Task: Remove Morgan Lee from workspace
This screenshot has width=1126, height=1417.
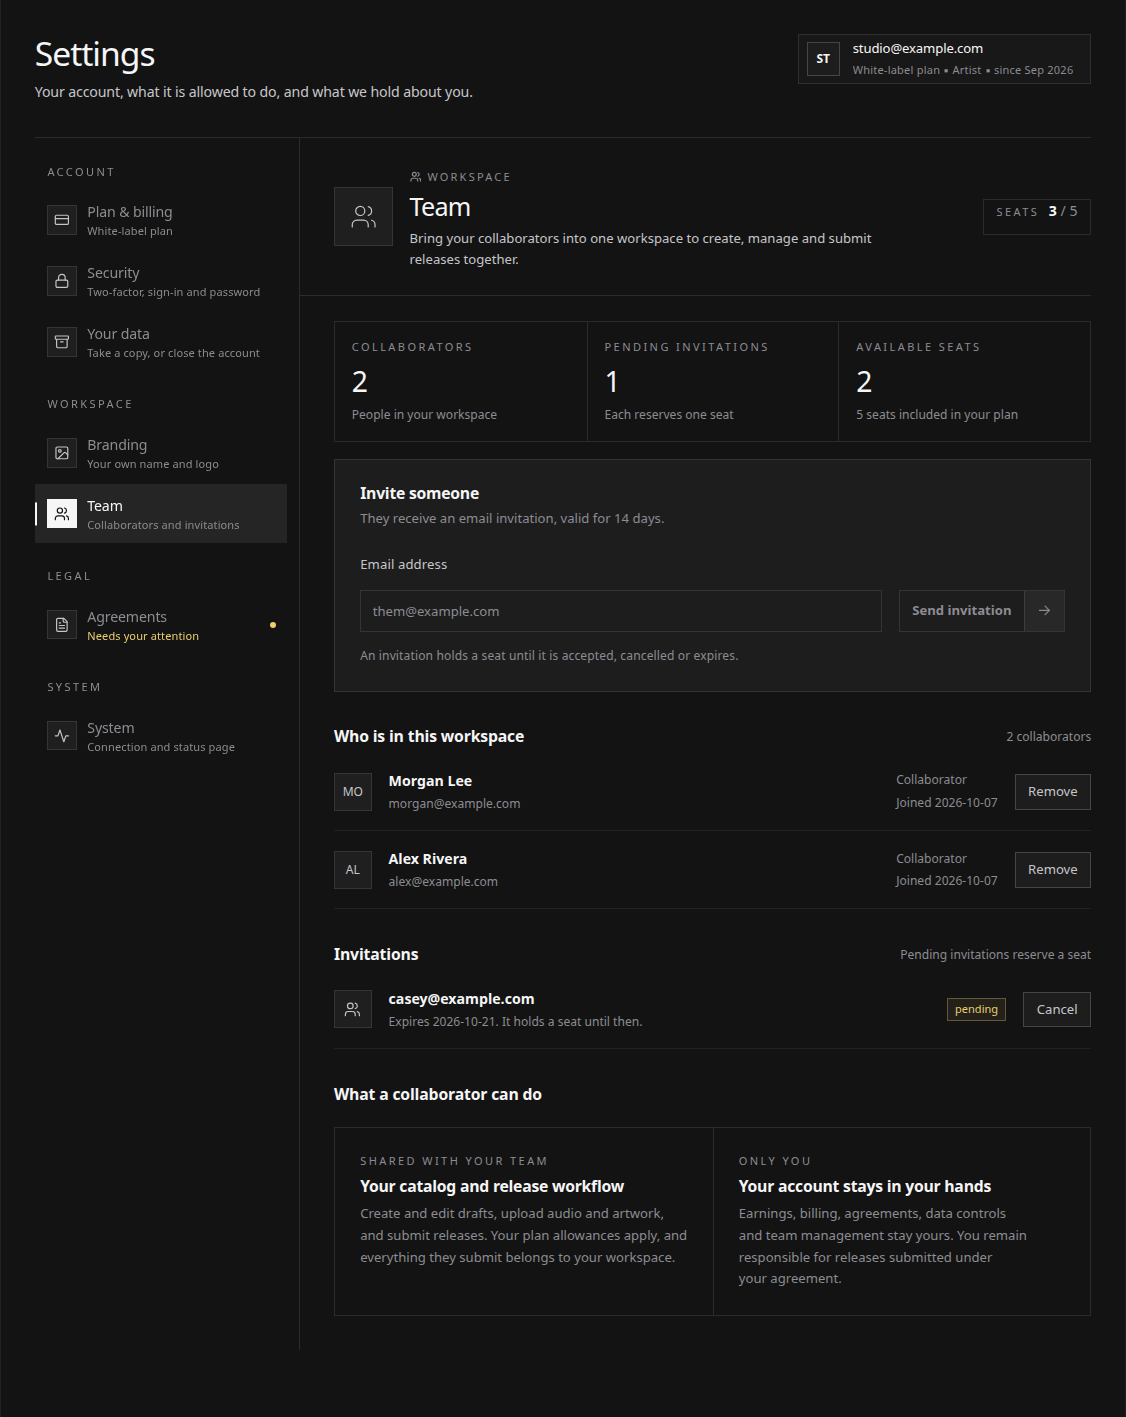Action: pos(1052,792)
